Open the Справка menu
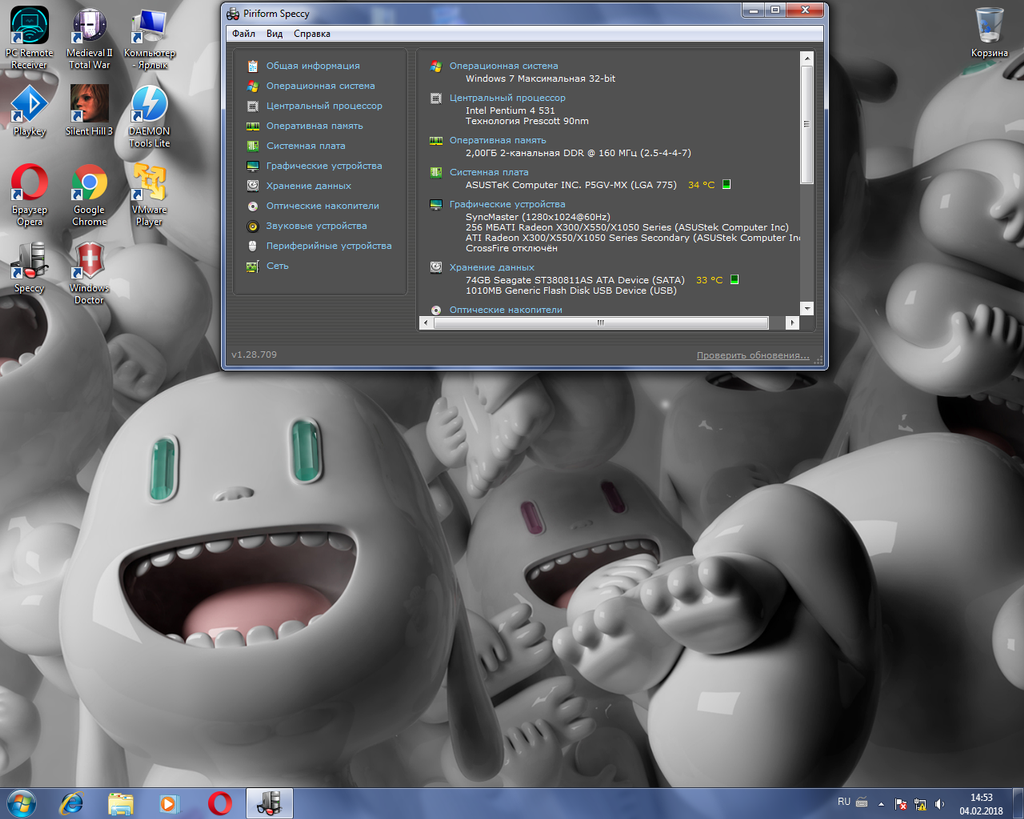 click(x=312, y=34)
